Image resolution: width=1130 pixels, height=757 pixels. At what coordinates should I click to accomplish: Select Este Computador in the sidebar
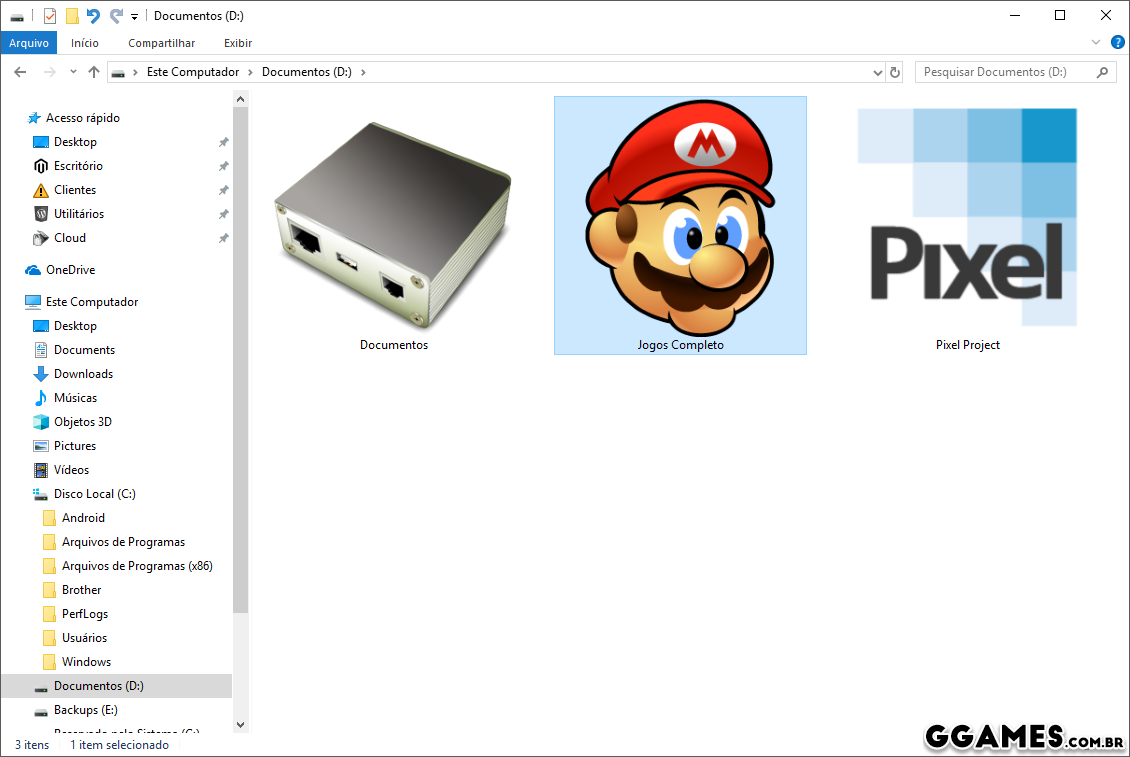(92, 301)
